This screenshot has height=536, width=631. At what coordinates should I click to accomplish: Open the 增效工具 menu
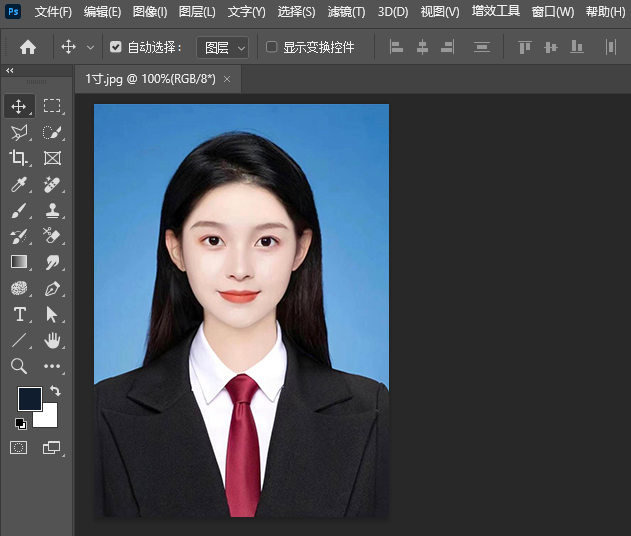[496, 11]
